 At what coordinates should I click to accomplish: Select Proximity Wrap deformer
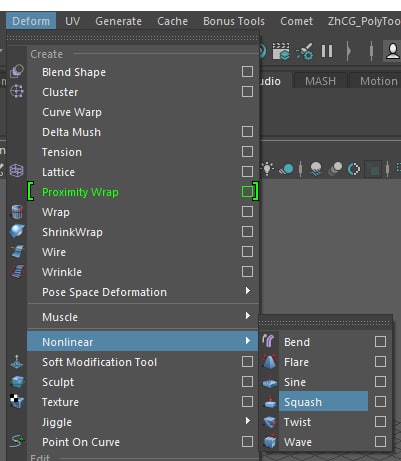pos(80,192)
